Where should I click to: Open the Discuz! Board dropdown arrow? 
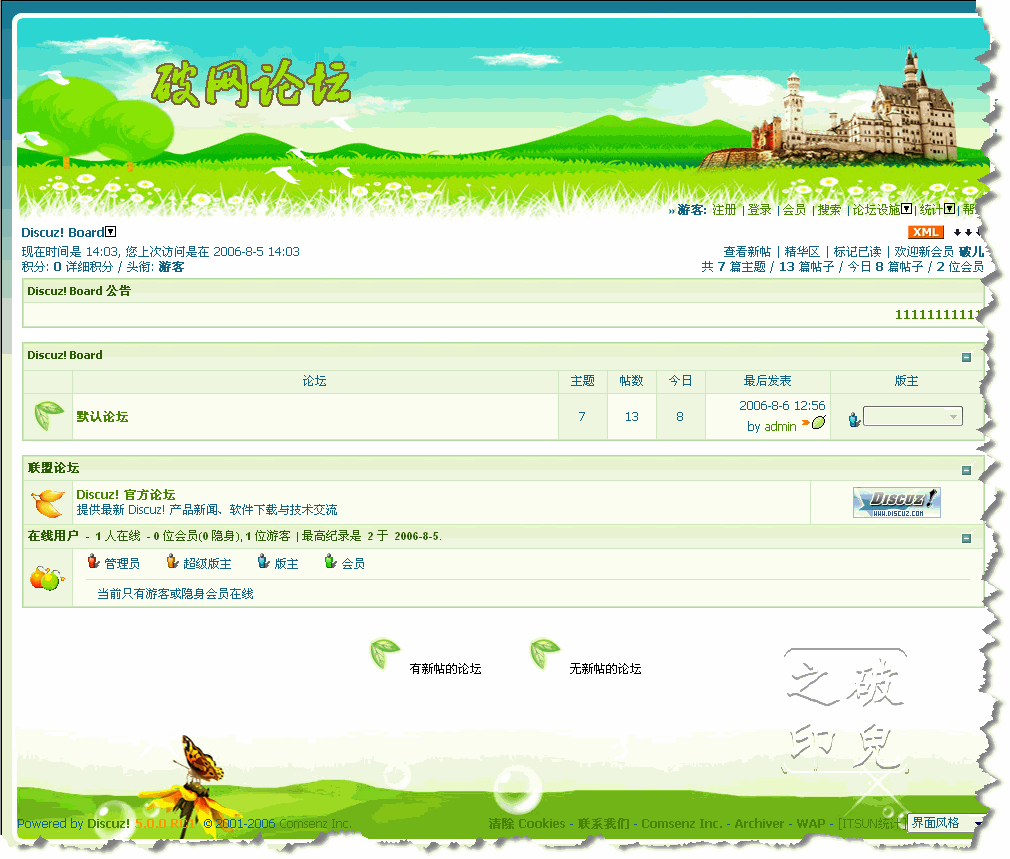111,232
